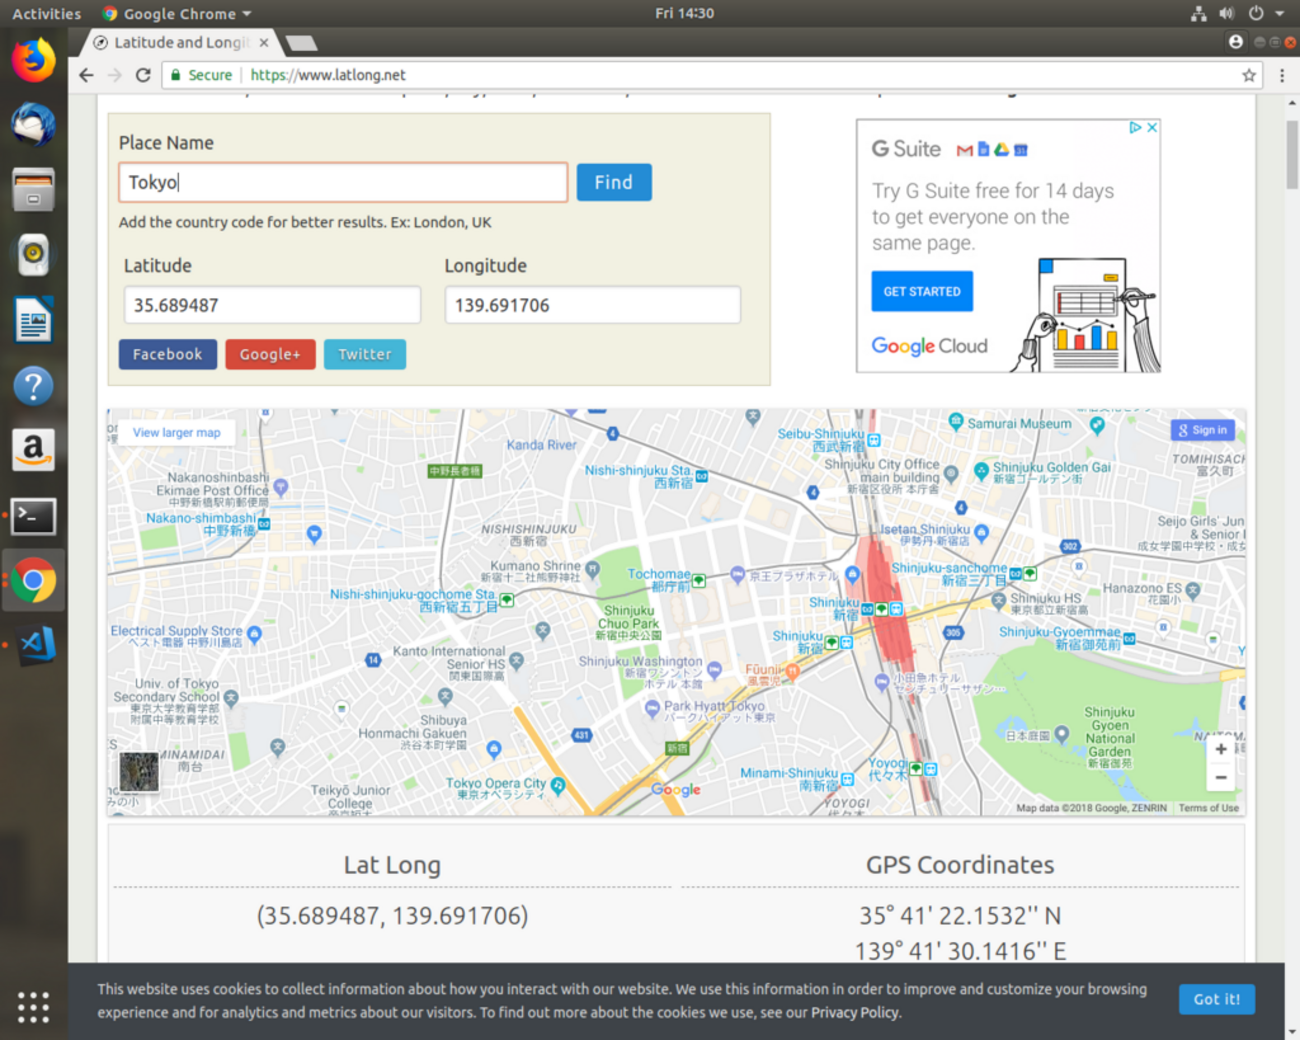Switch map to satellite view via thumbnail
Screen dimensions: 1300x1040
(x=138, y=771)
